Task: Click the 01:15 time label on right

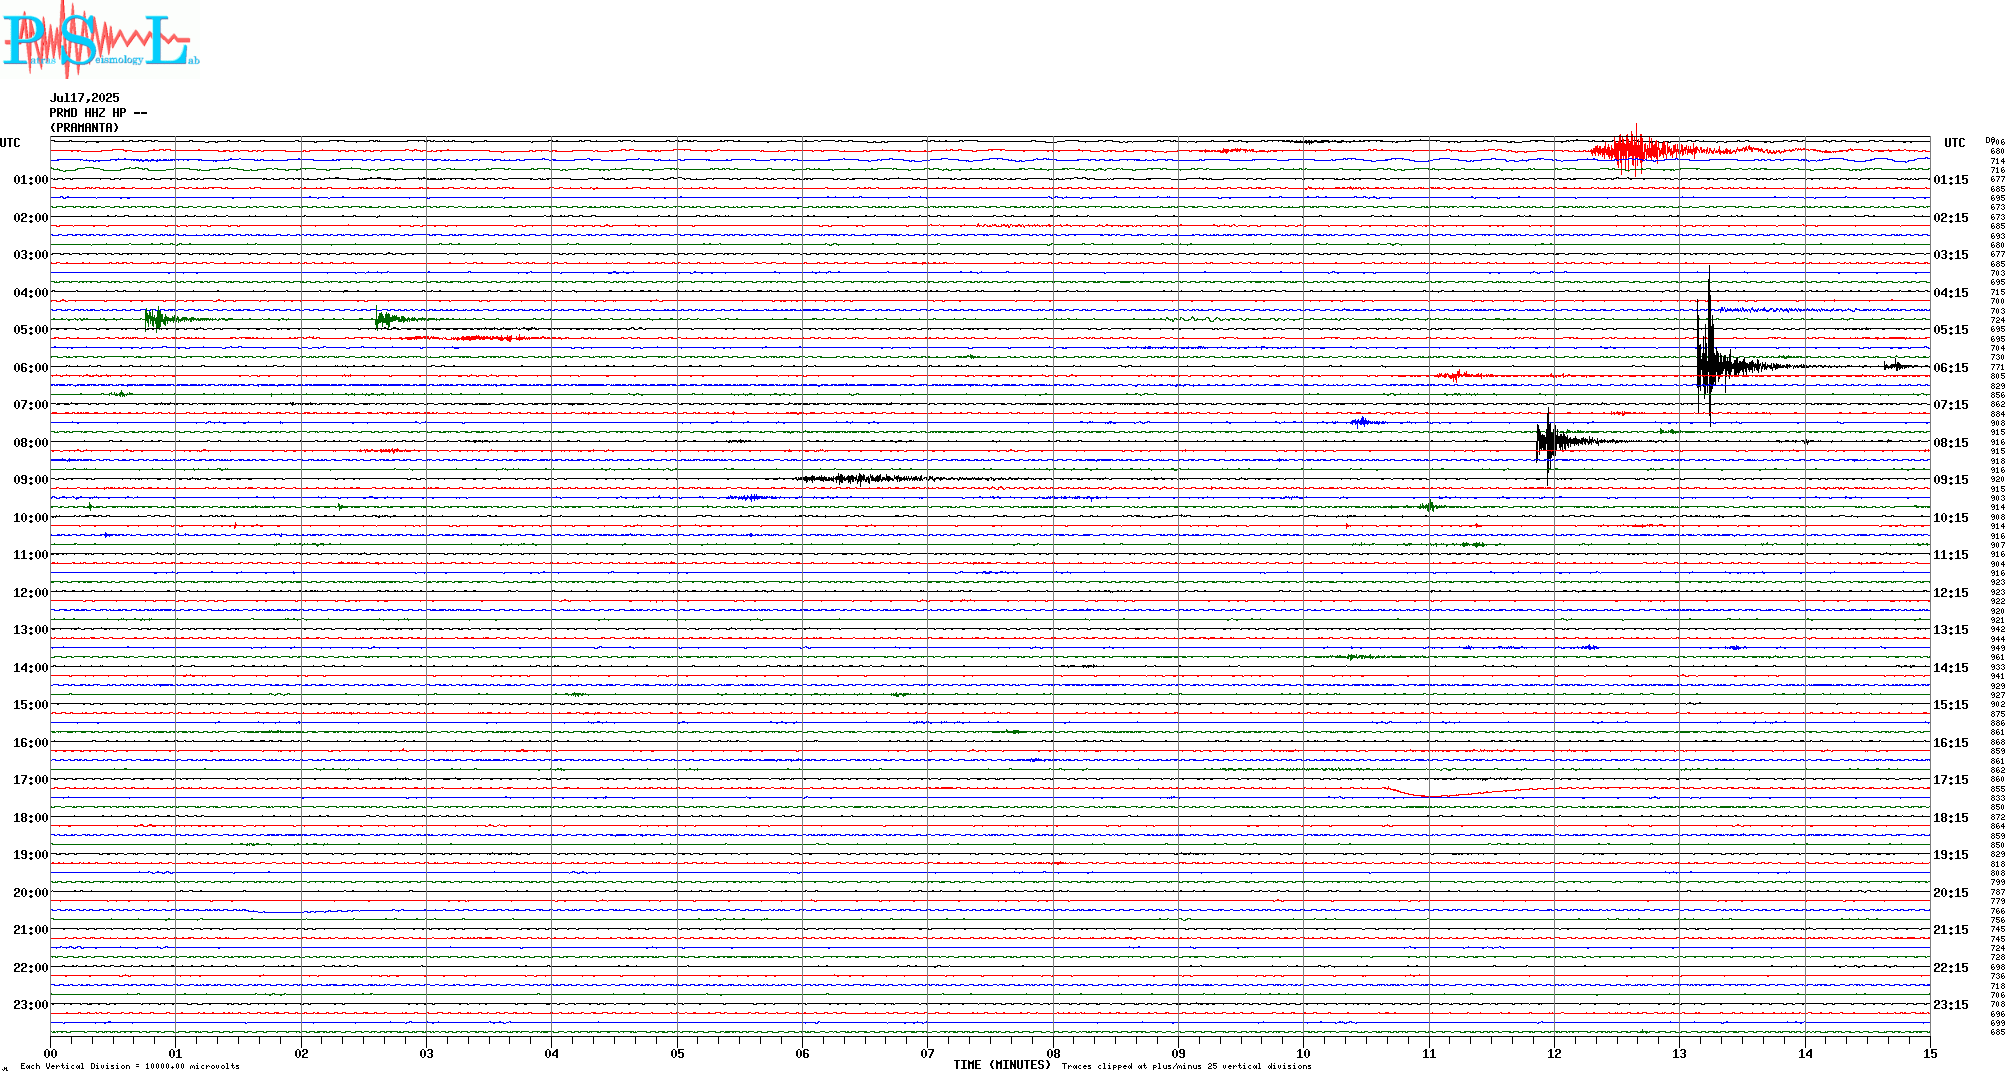Action: (1951, 180)
